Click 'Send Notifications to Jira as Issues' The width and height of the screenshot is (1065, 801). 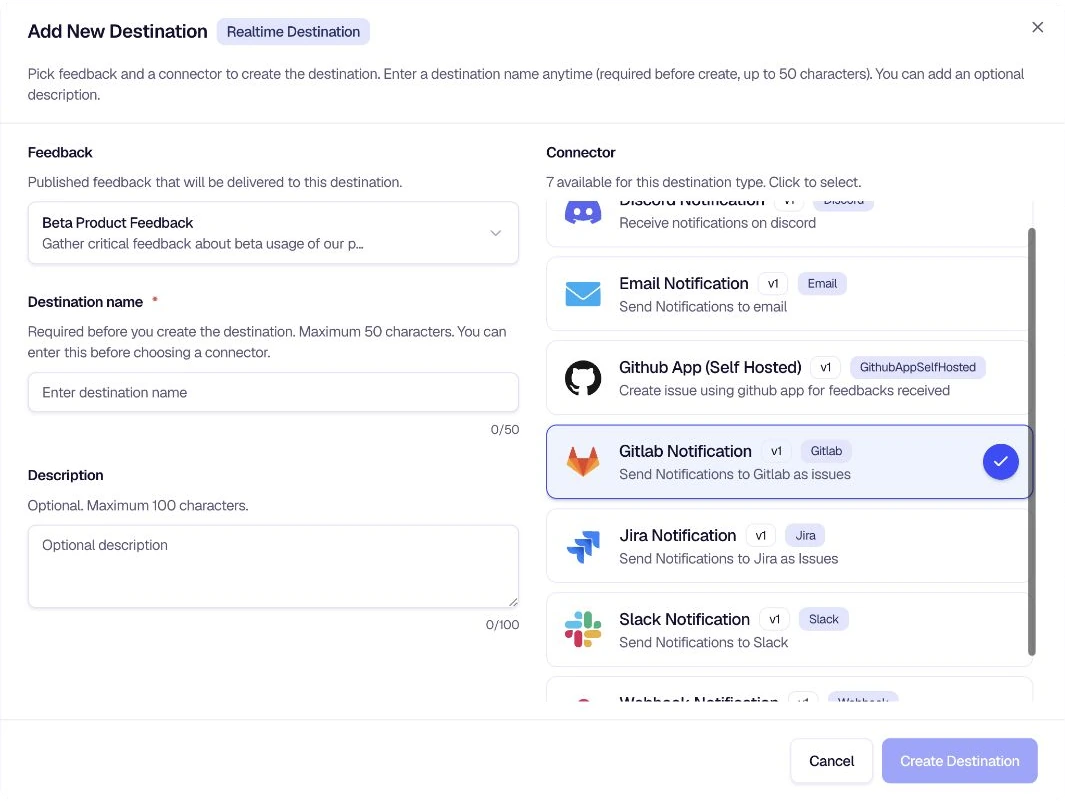pyautogui.click(x=728, y=558)
